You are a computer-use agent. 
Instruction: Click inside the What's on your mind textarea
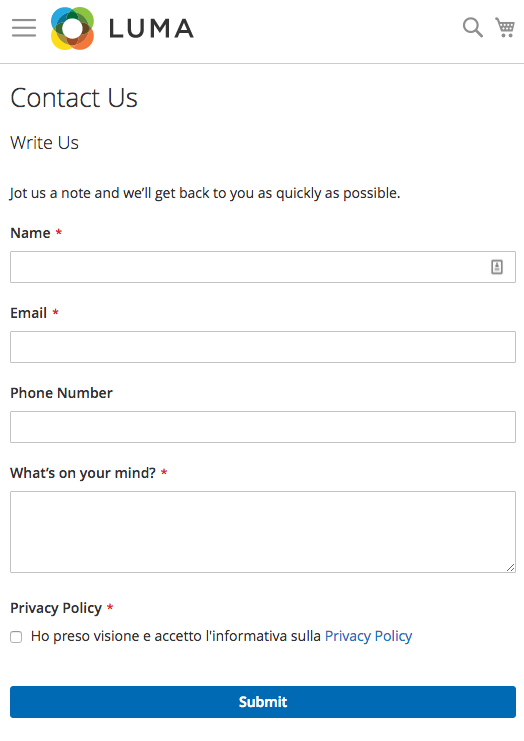[263, 532]
